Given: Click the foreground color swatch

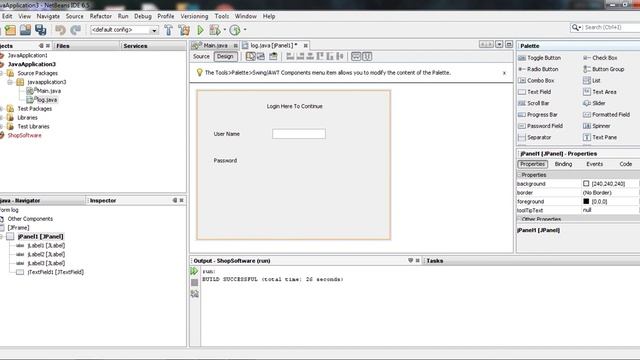Looking at the screenshot, I should click(586, 201).
